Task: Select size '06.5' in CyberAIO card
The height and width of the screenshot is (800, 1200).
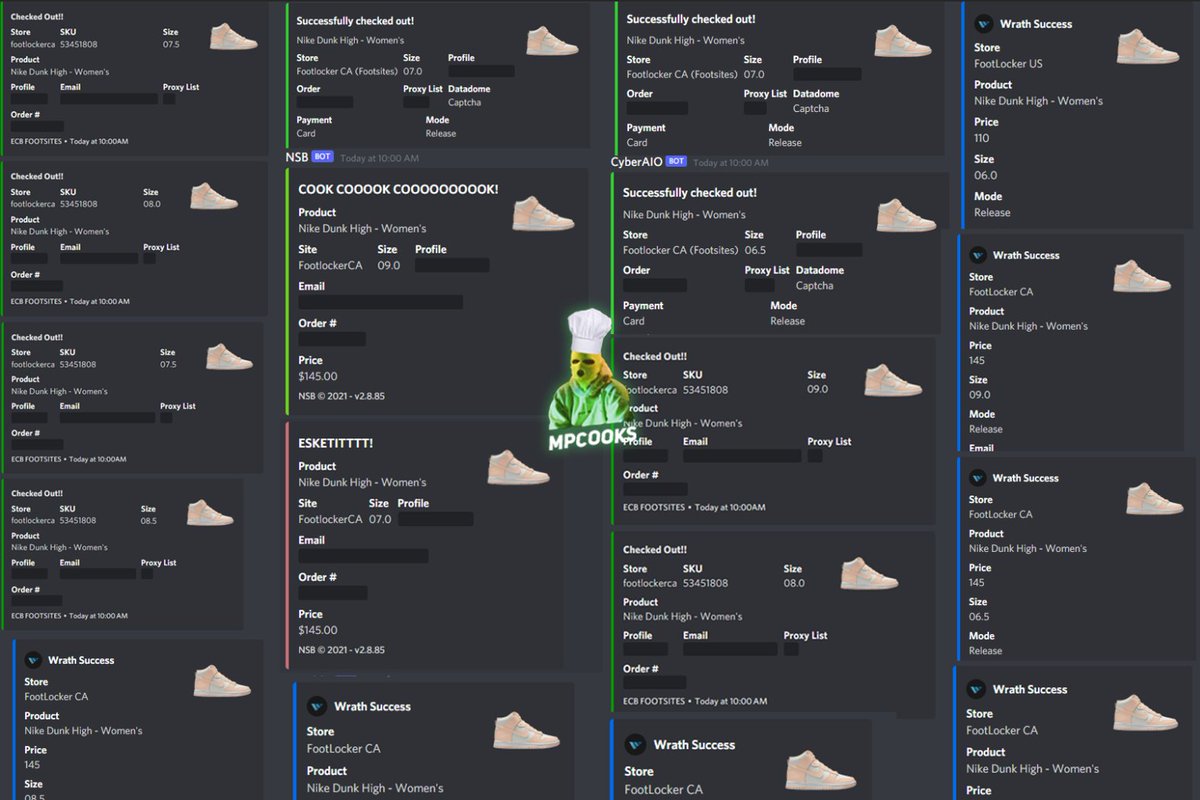Action: click(x=755, y=250)
